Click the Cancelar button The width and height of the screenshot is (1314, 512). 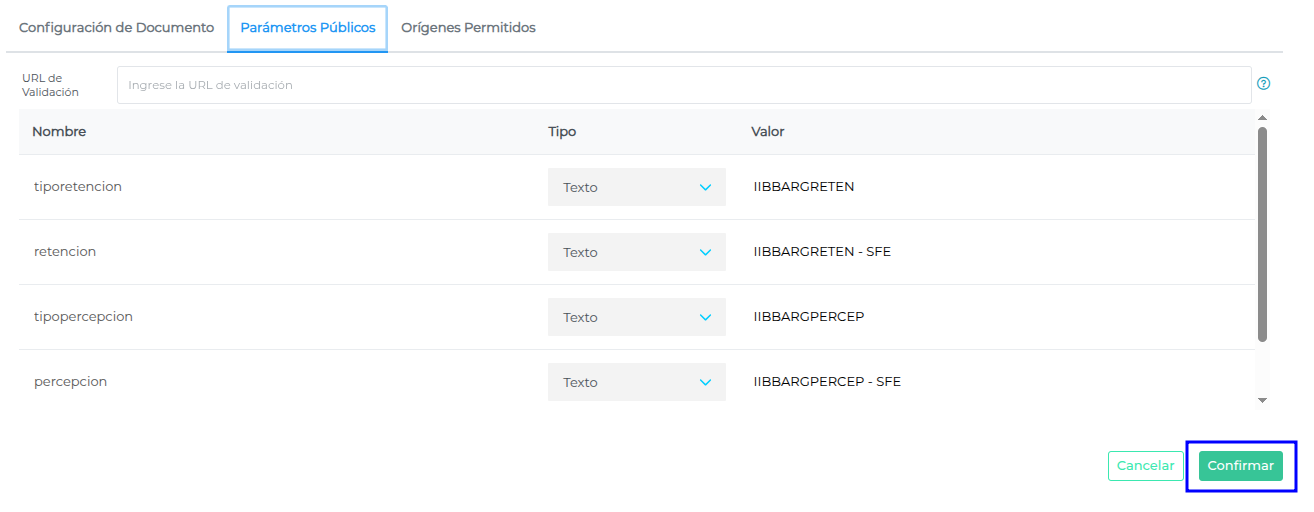point(1145,466)
